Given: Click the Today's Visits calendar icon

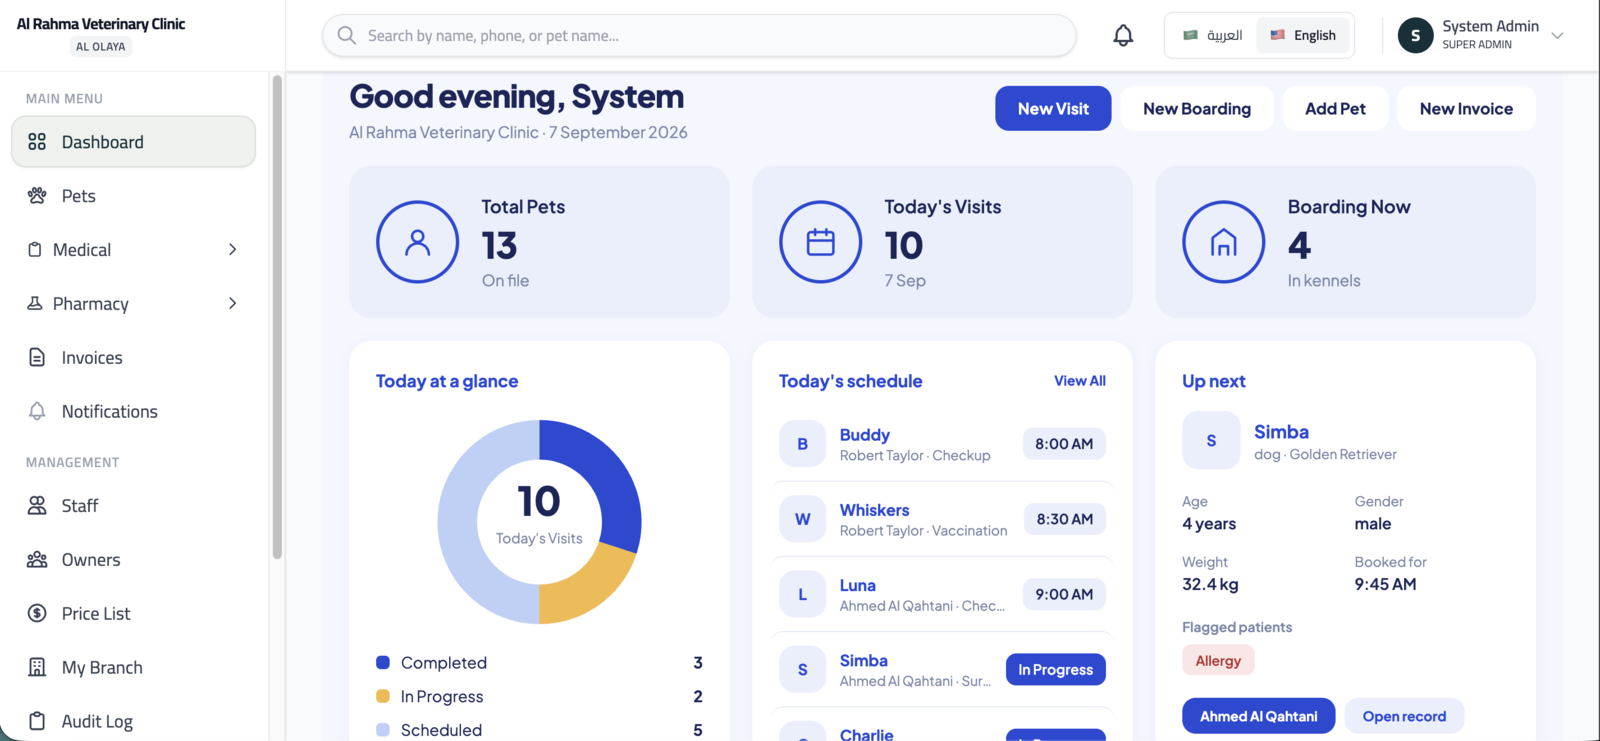Looking at the screenshot, I should coord(821,242).
